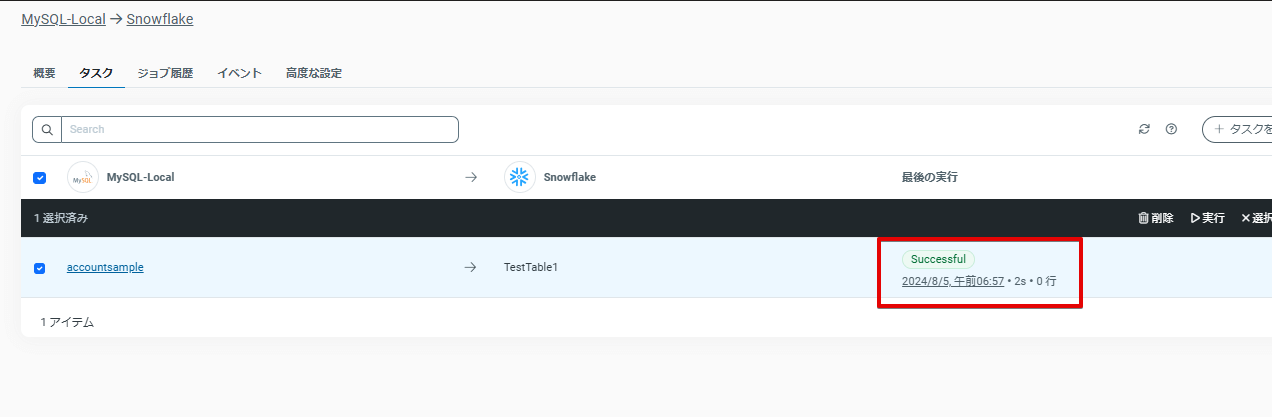Open the ジョブ履歴 tab
The image size is (1272, 417).
[x=165, y=73]
